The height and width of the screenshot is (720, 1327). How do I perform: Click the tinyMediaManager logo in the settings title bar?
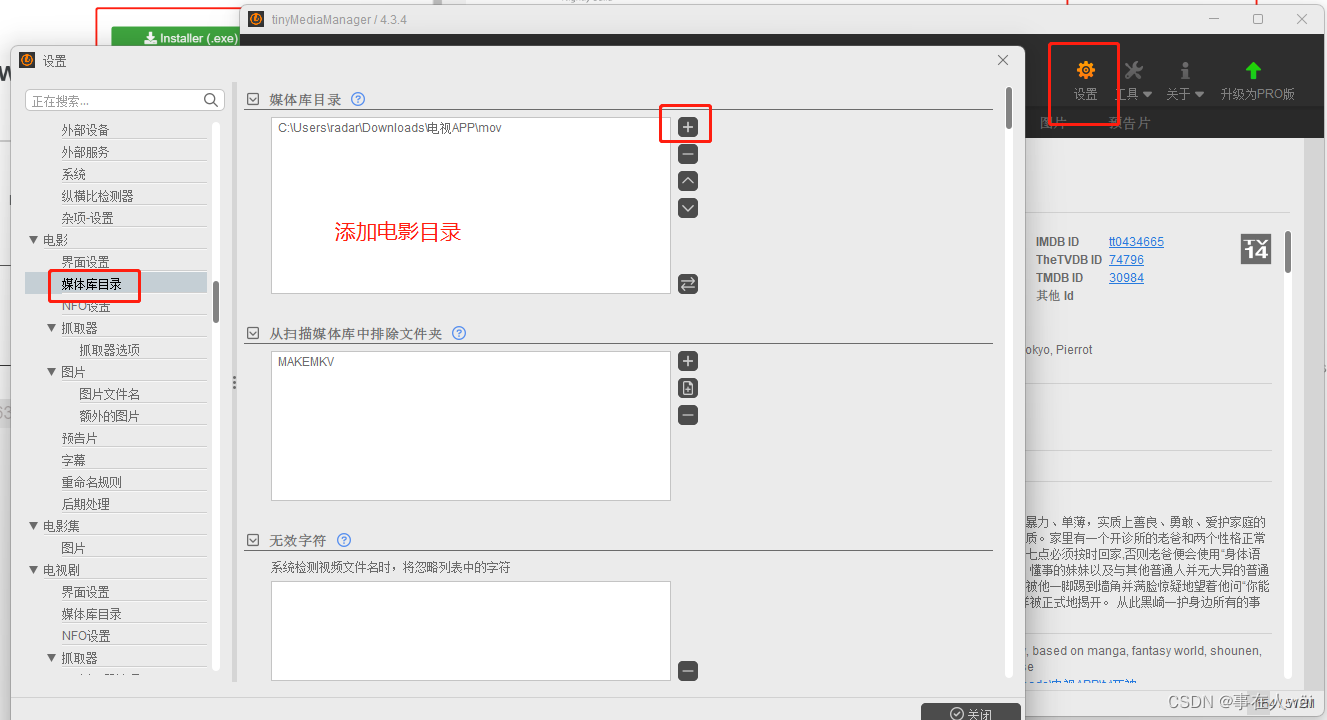(27, 60)
